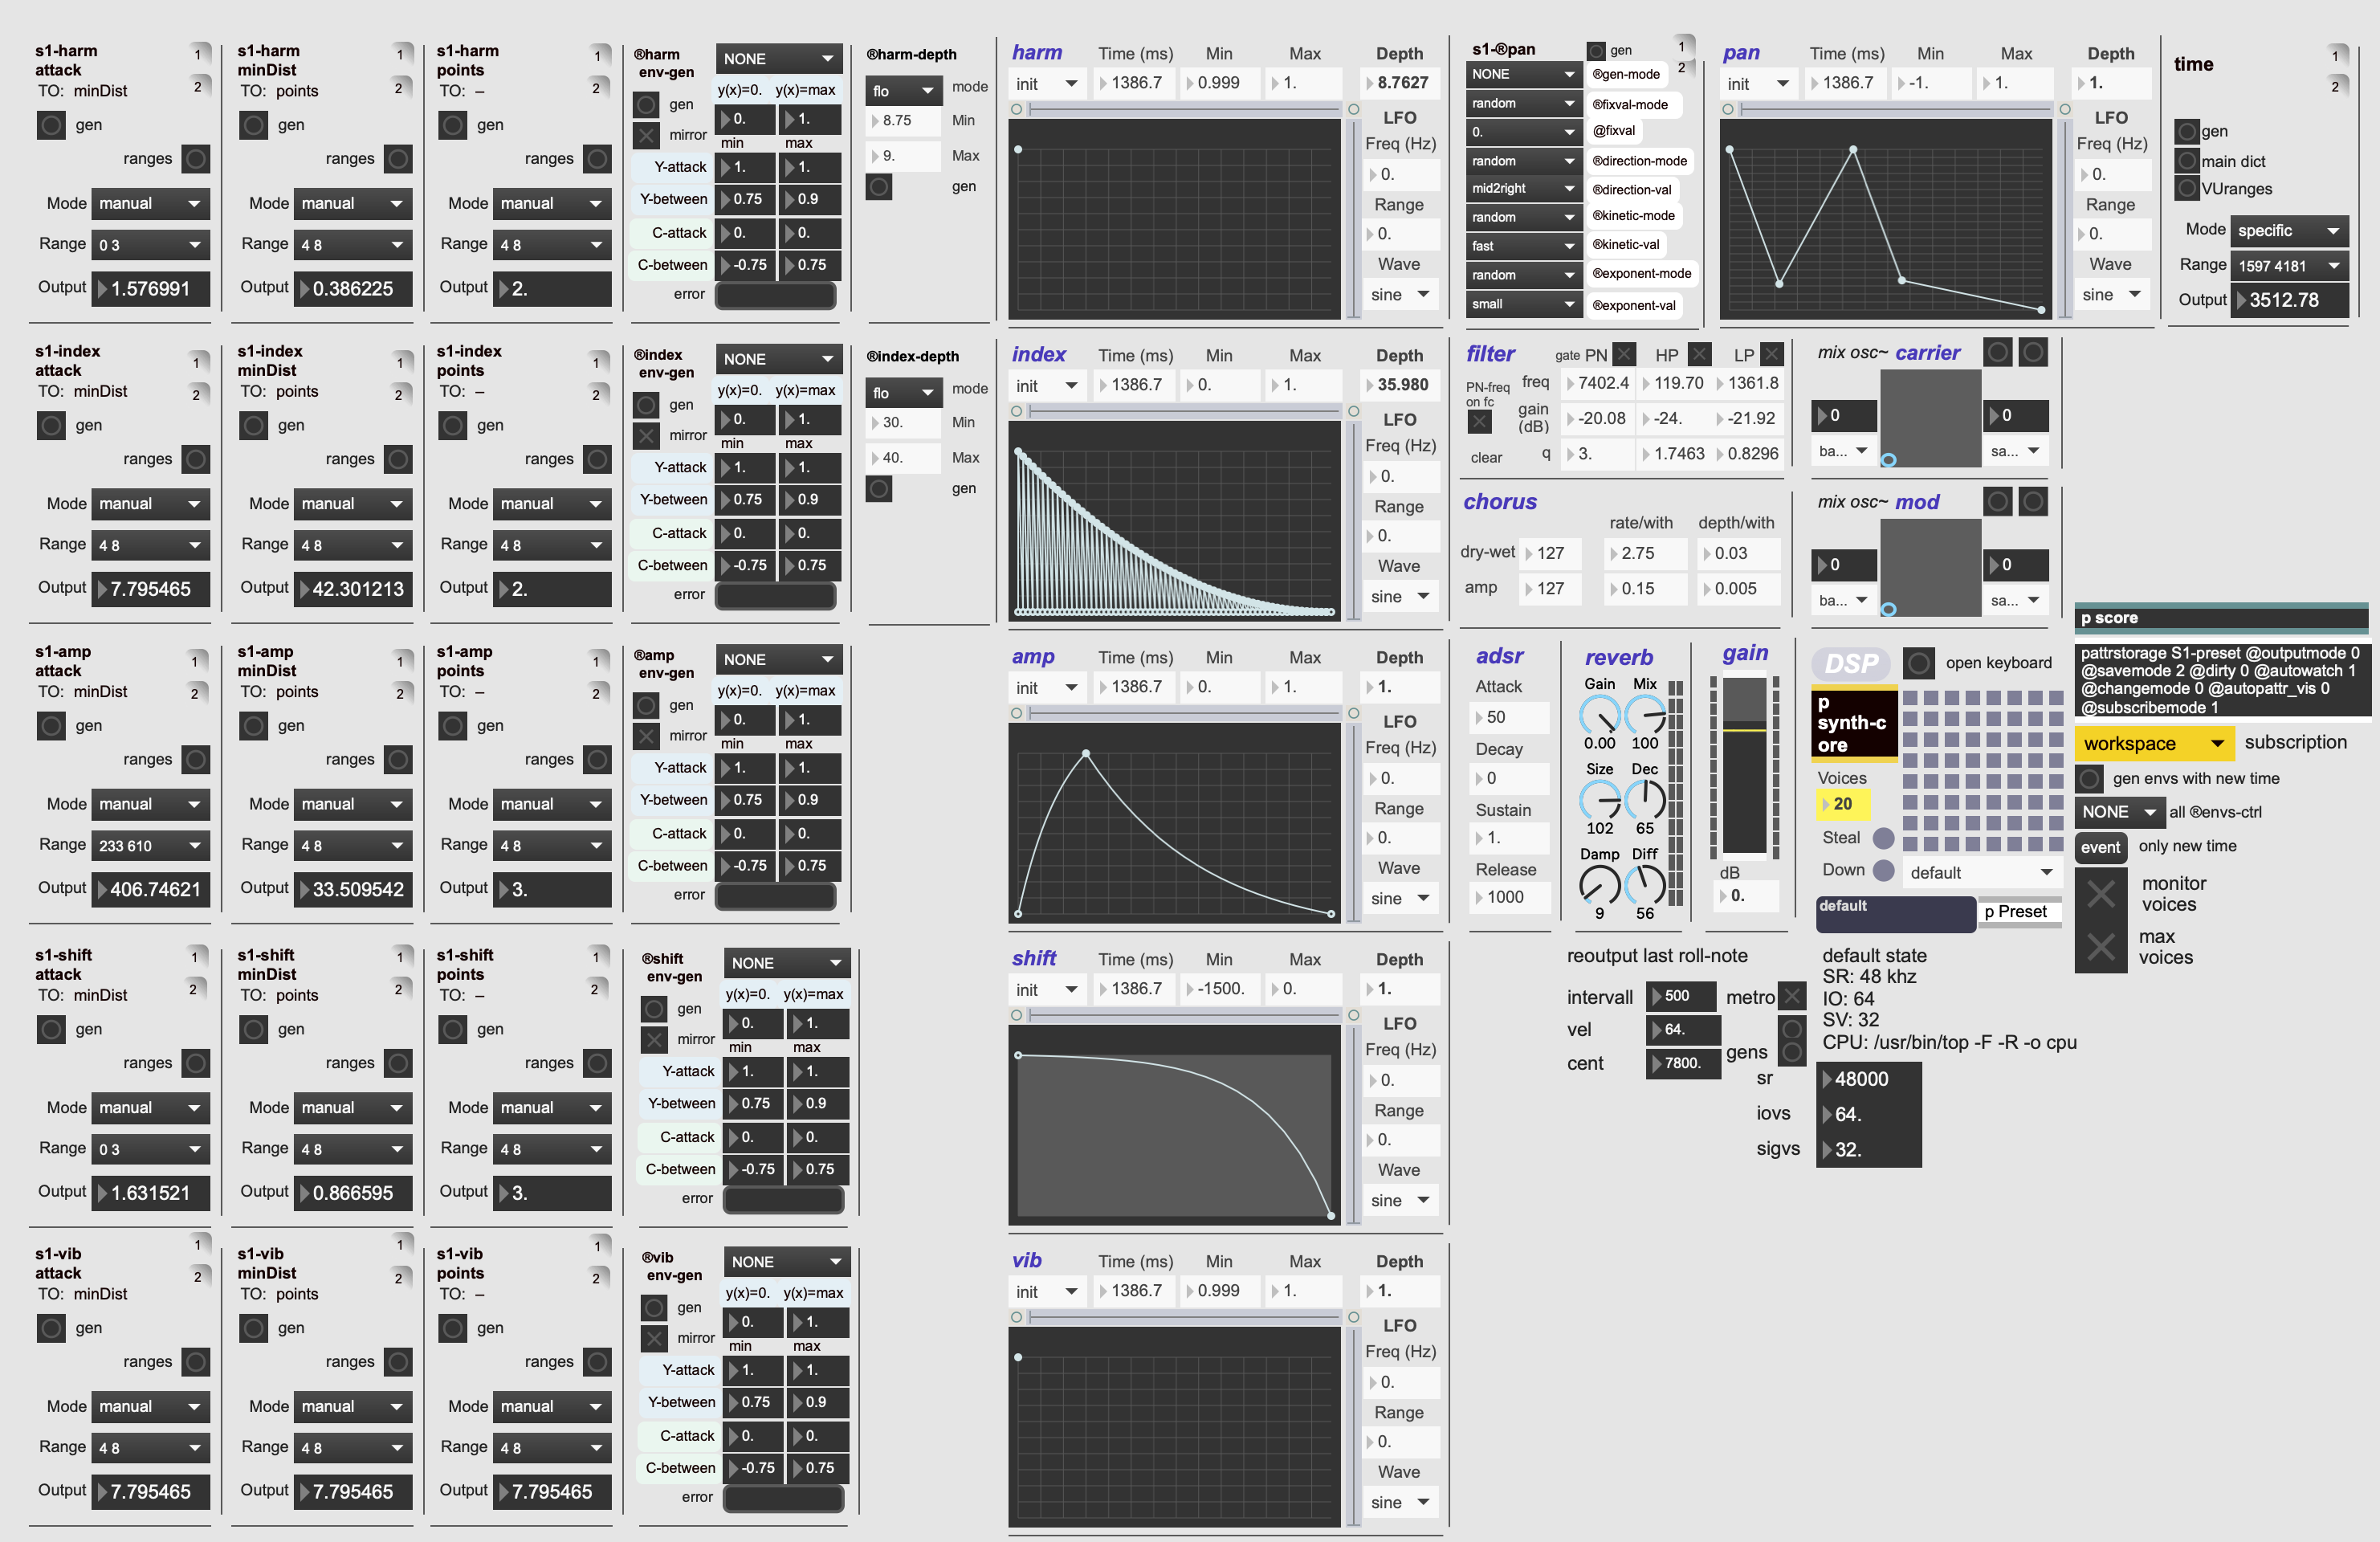Click the reverb Dec dial
Screen dimensions: 2380x1542
coord(1645,800)
